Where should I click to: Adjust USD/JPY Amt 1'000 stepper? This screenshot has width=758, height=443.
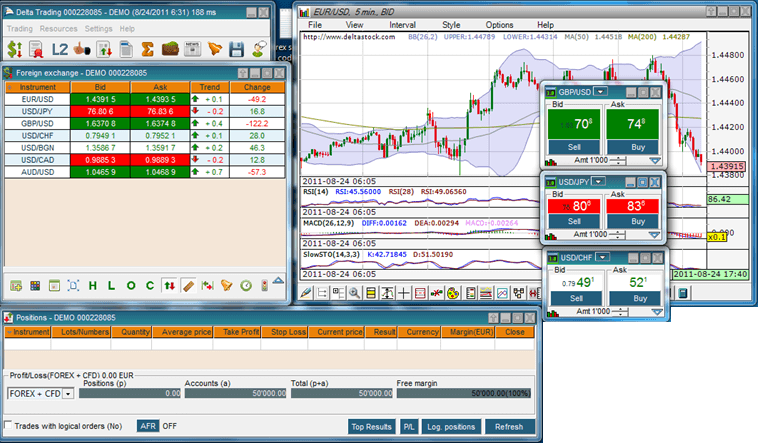pos(617,235)
